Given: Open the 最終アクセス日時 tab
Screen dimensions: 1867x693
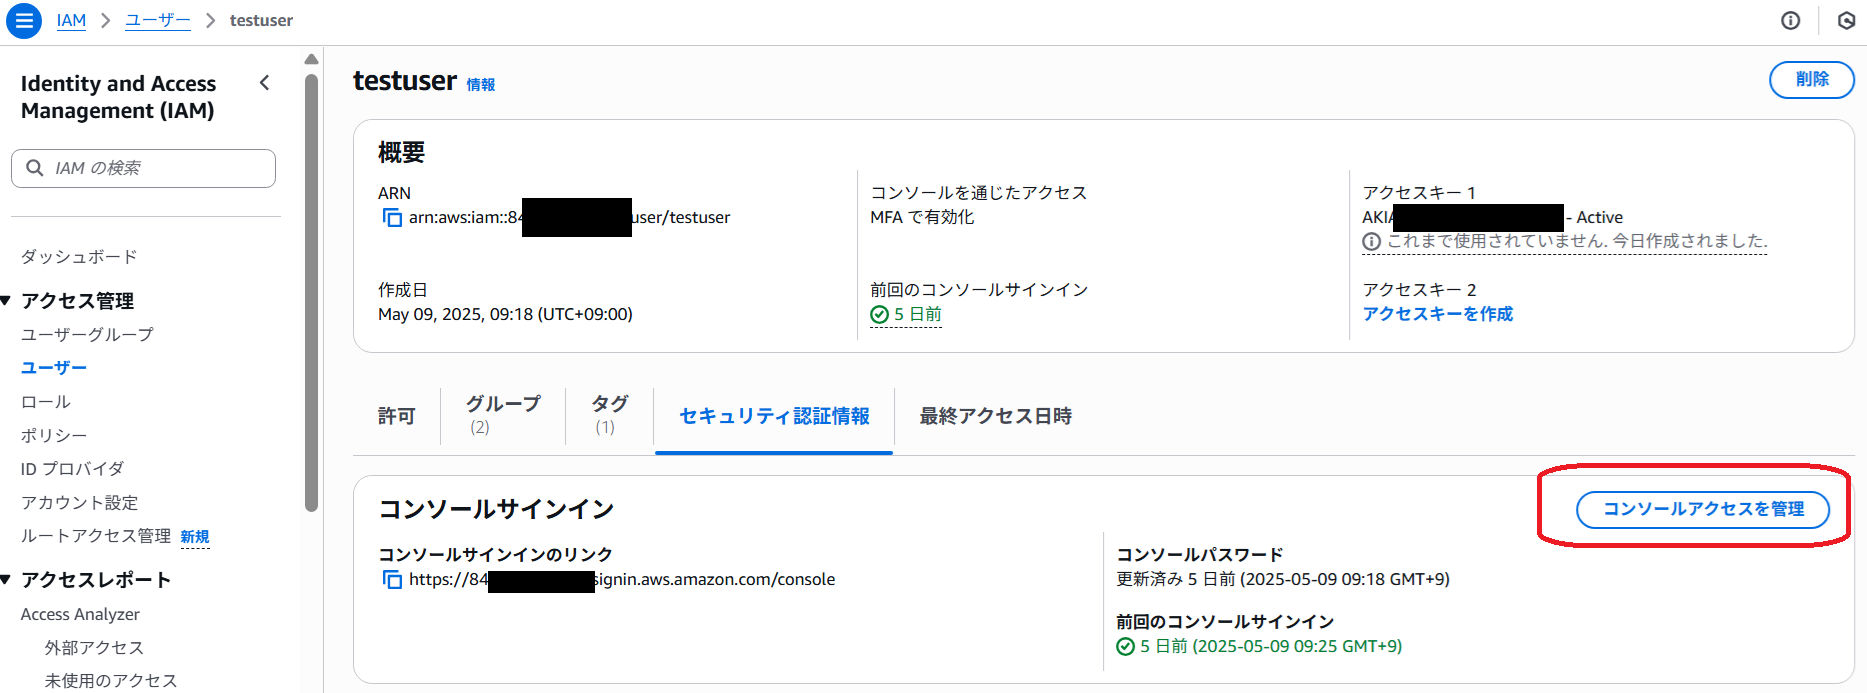Looking at the screenshot, I should pos(995,416).
